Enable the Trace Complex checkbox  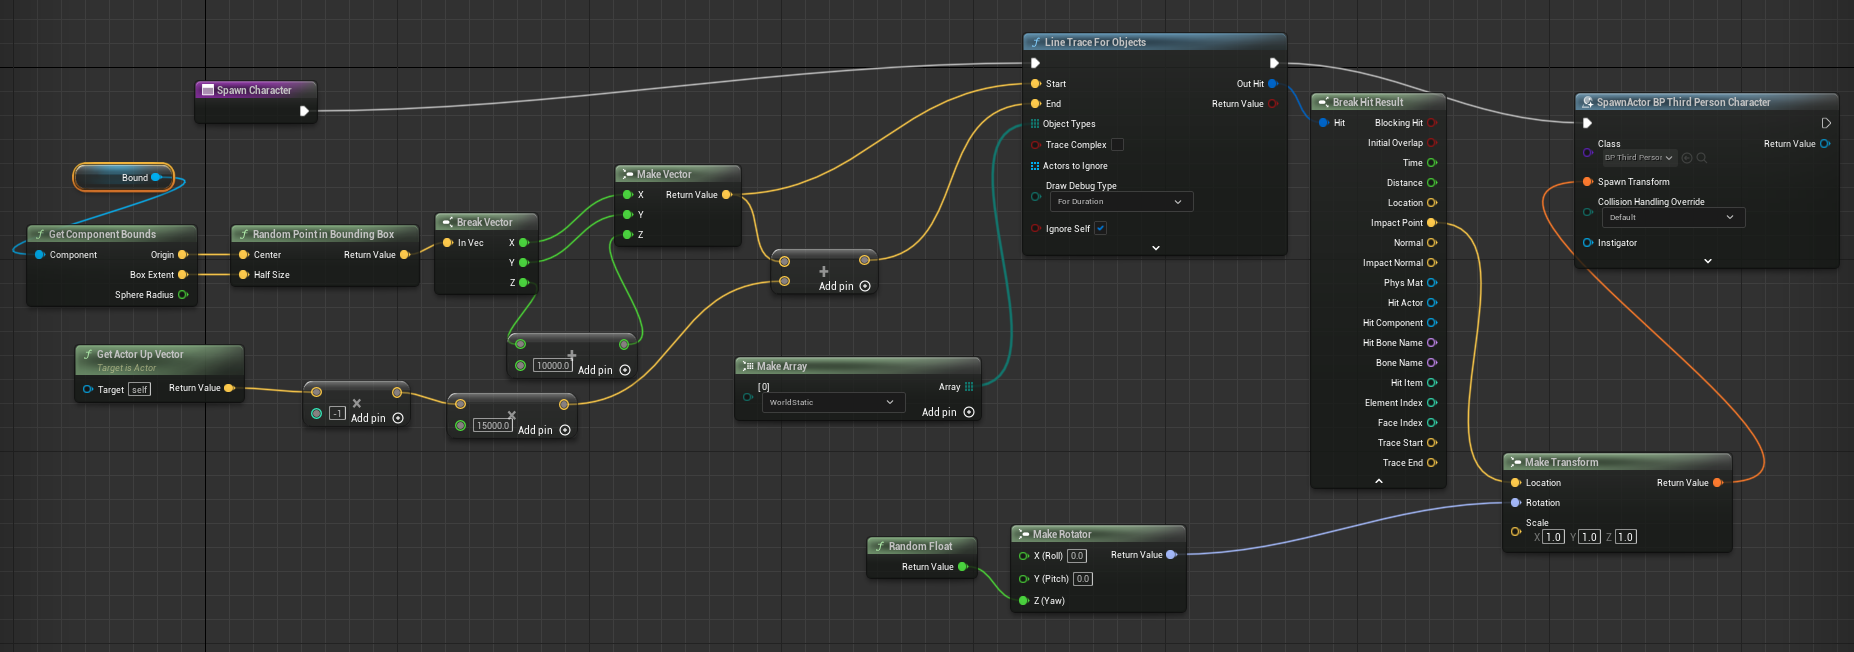pos(1117,144)
